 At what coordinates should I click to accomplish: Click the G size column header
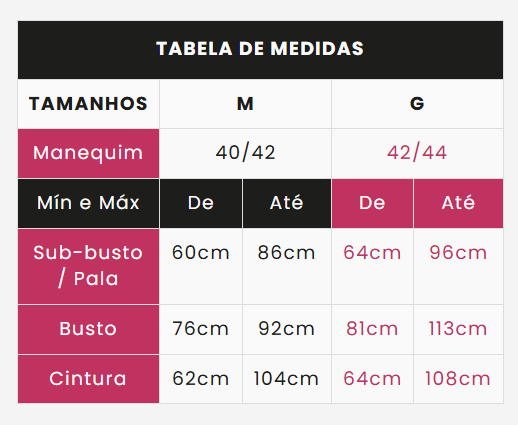417,104
